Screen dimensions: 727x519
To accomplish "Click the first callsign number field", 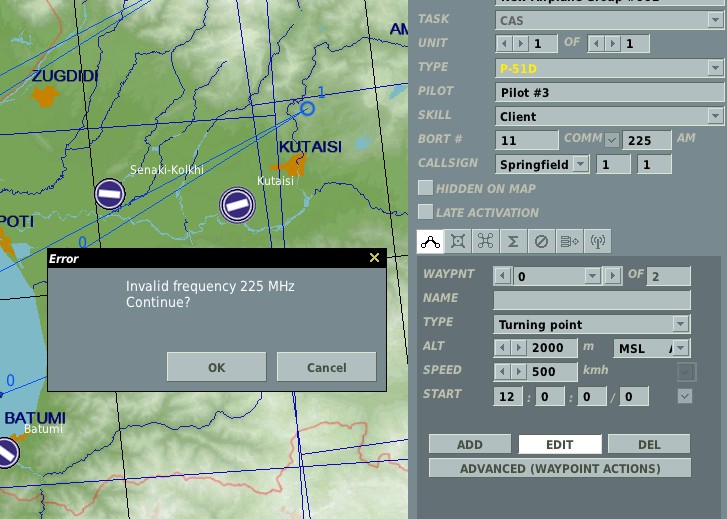I will tap(613, 165).
